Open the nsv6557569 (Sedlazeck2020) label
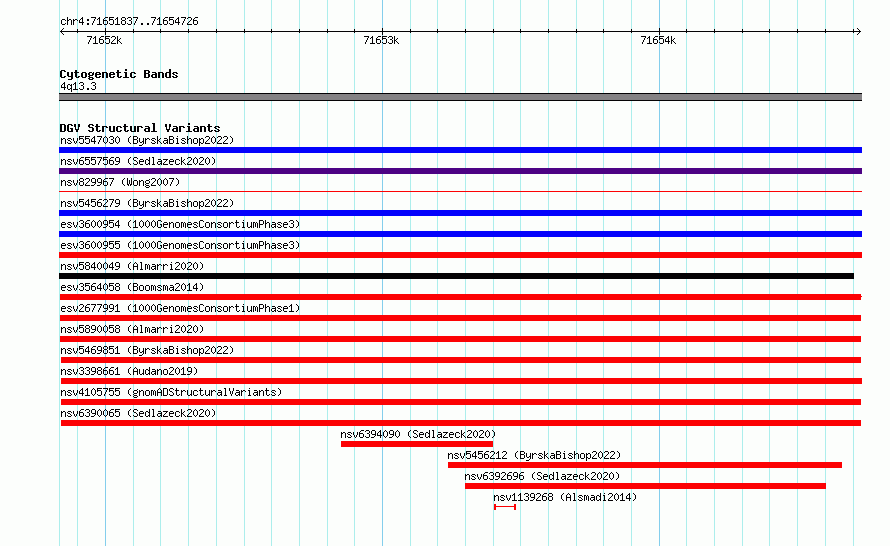The image size is (890, 546). [x=138, y=161]
